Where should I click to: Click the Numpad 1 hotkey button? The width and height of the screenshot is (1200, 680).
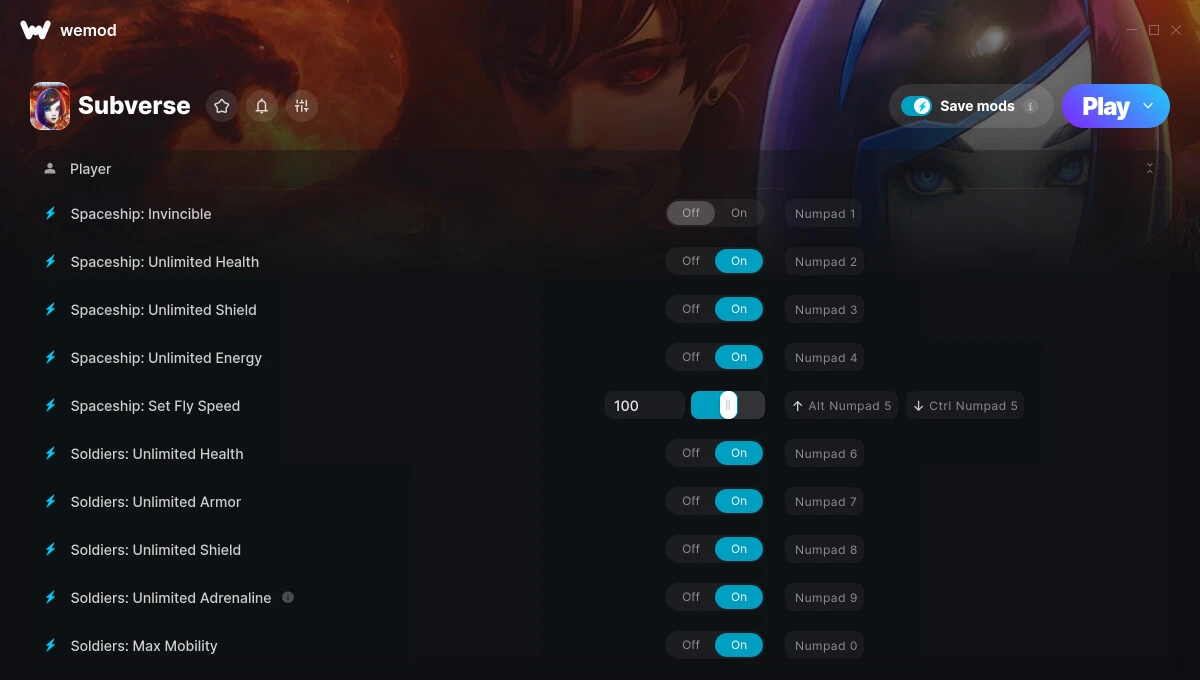[825, 213]
